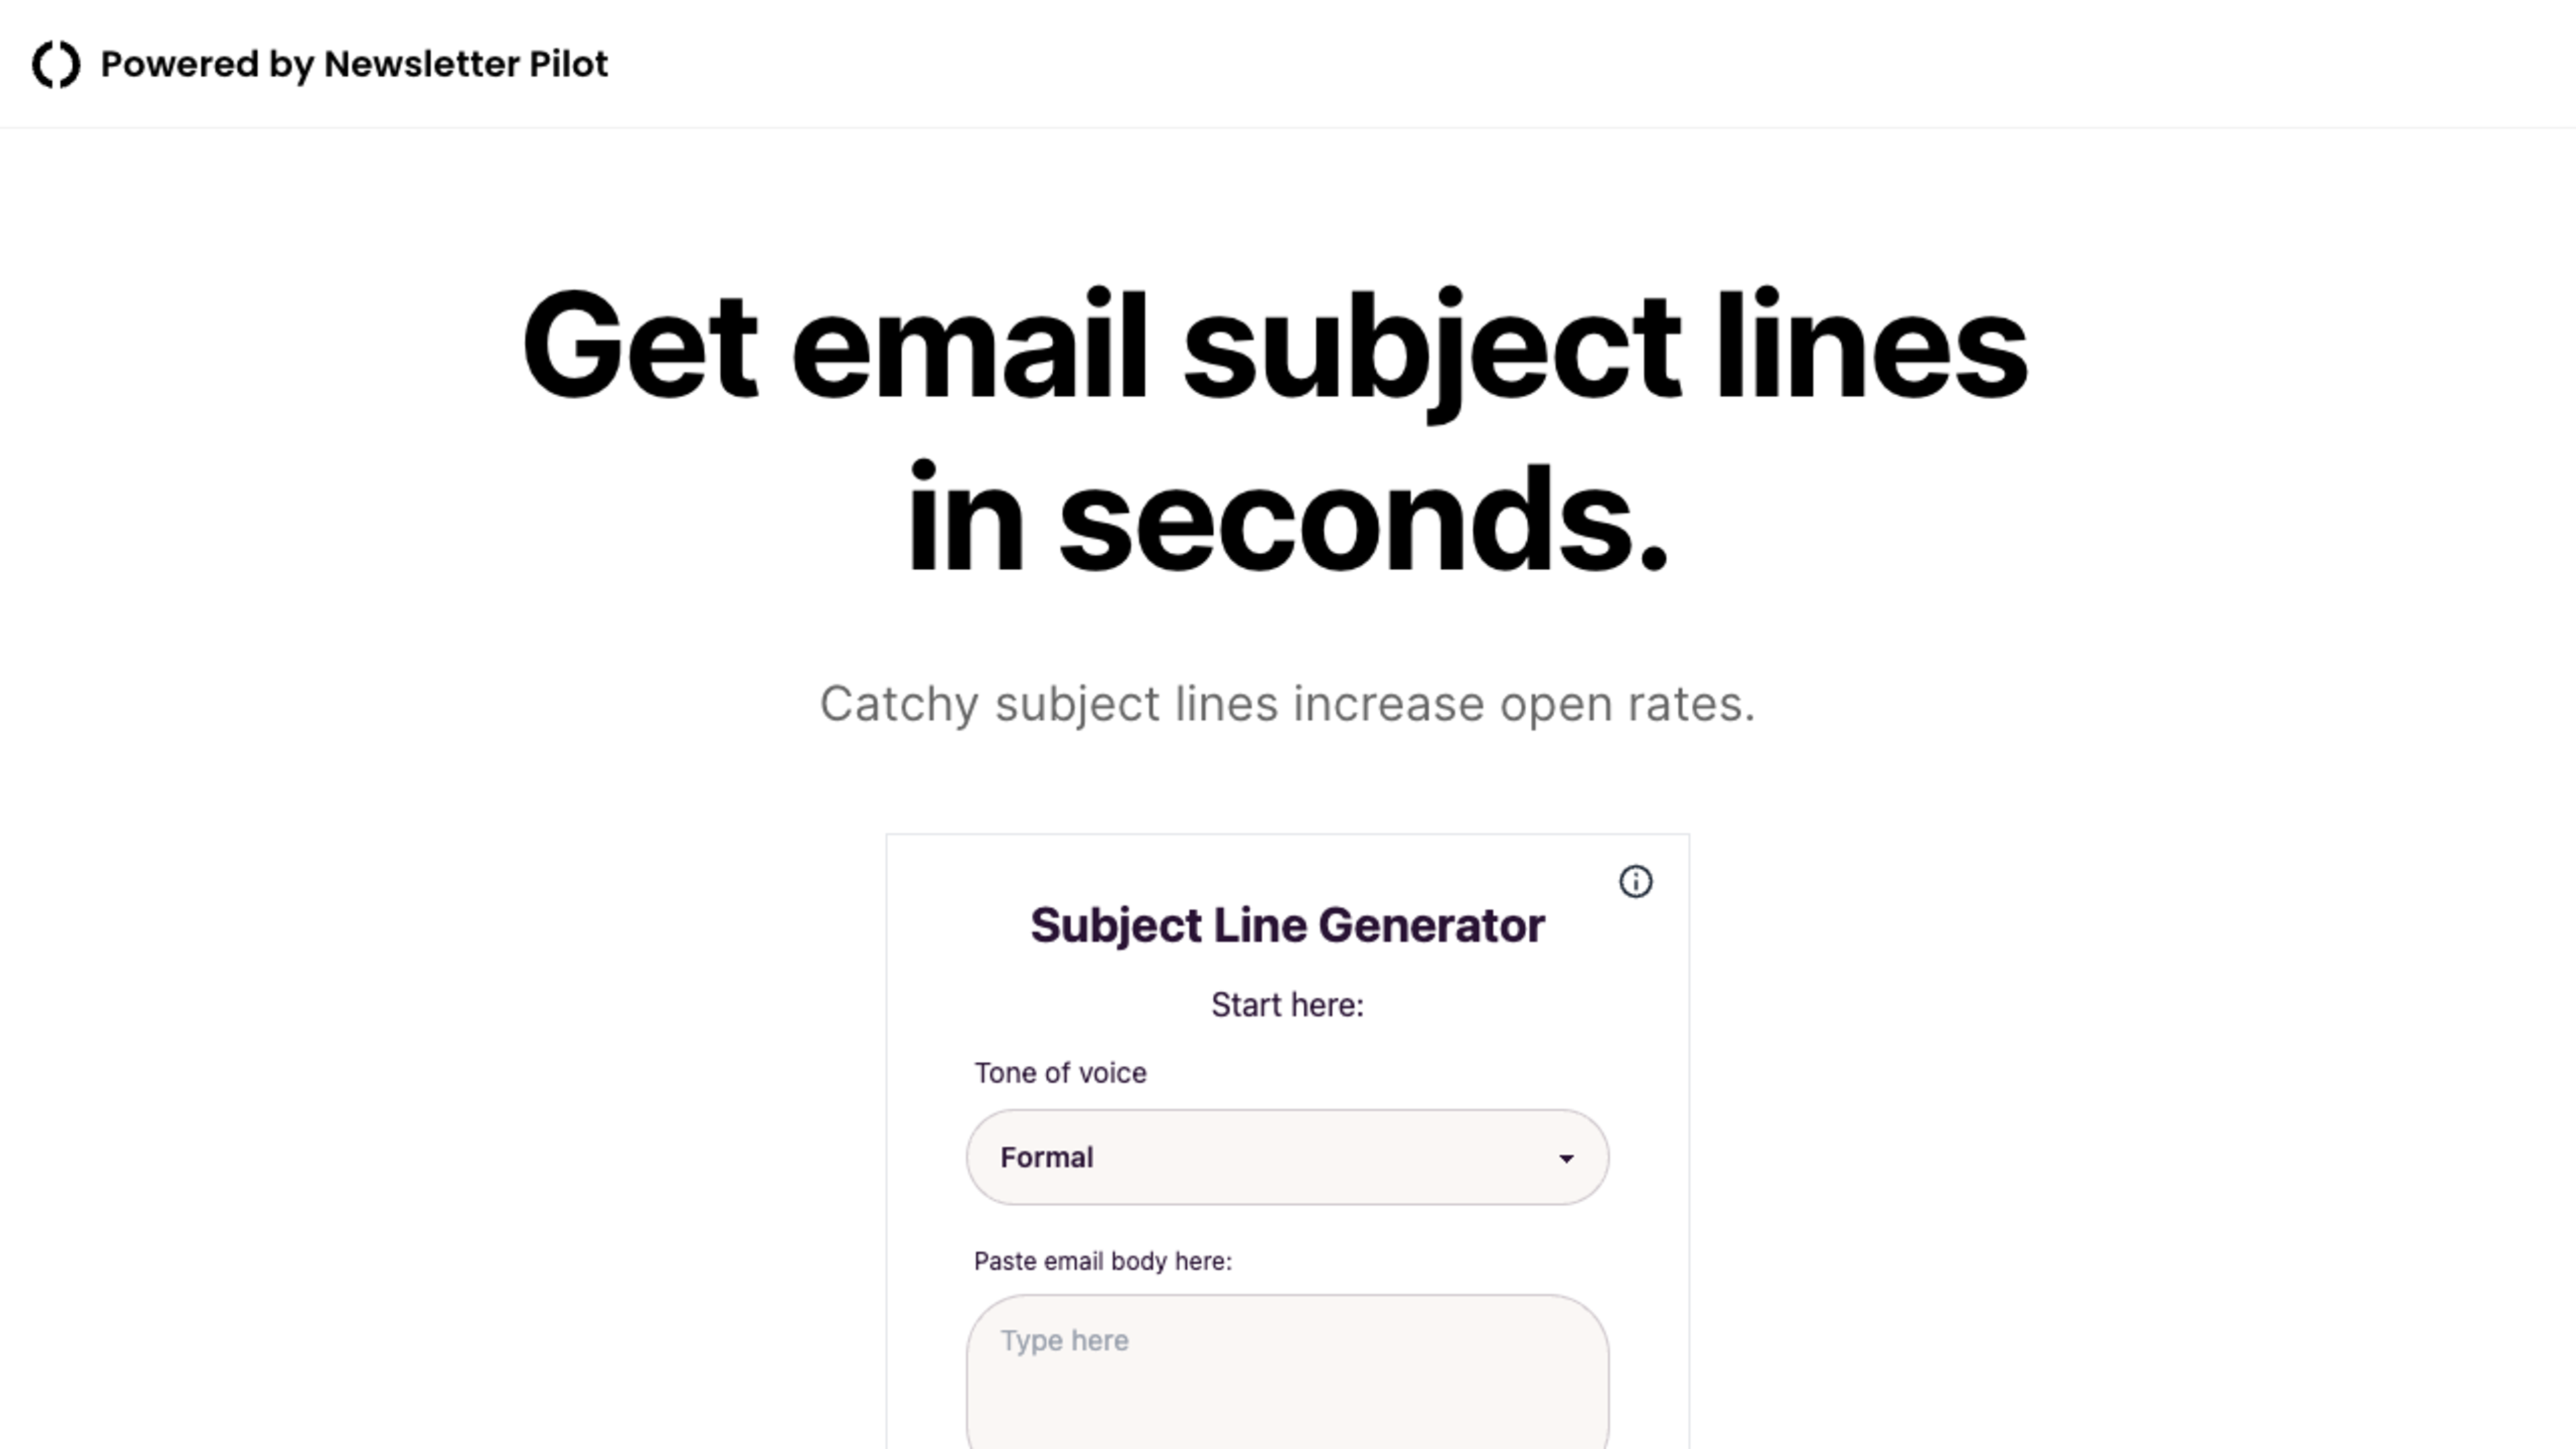Click the Tone of voice dropdown arrow
The width and height of the screenshot is (2576, 1449).
(1564, 1159)
